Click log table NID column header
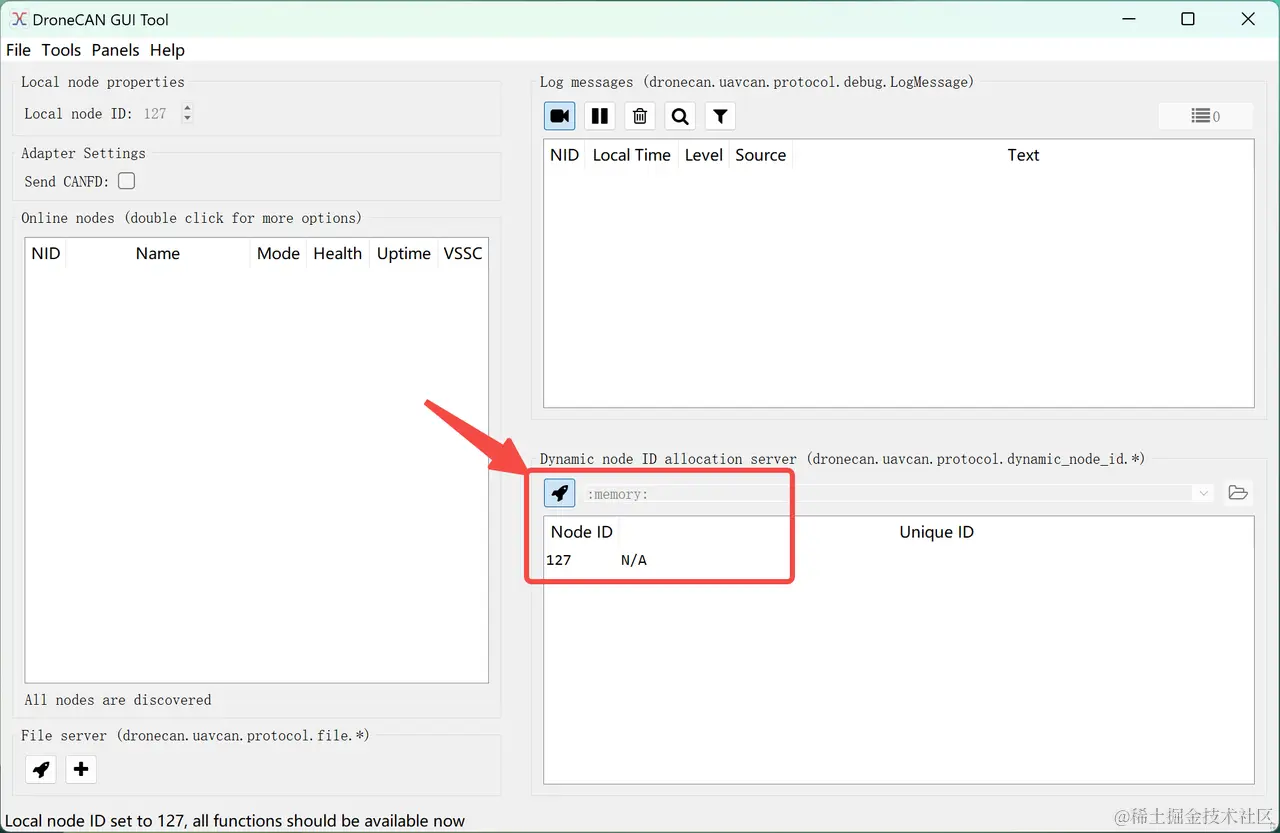The width and height of the screenshot is (1280, 833). tap(565, 155)
